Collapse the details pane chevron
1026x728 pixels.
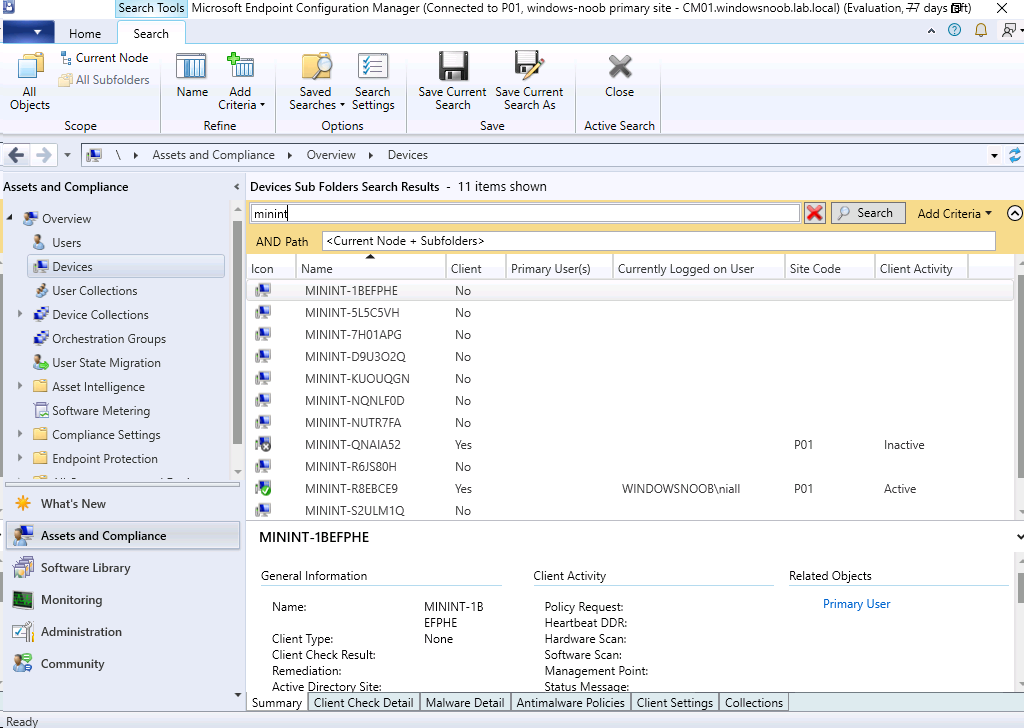(x=1019, y=537)
